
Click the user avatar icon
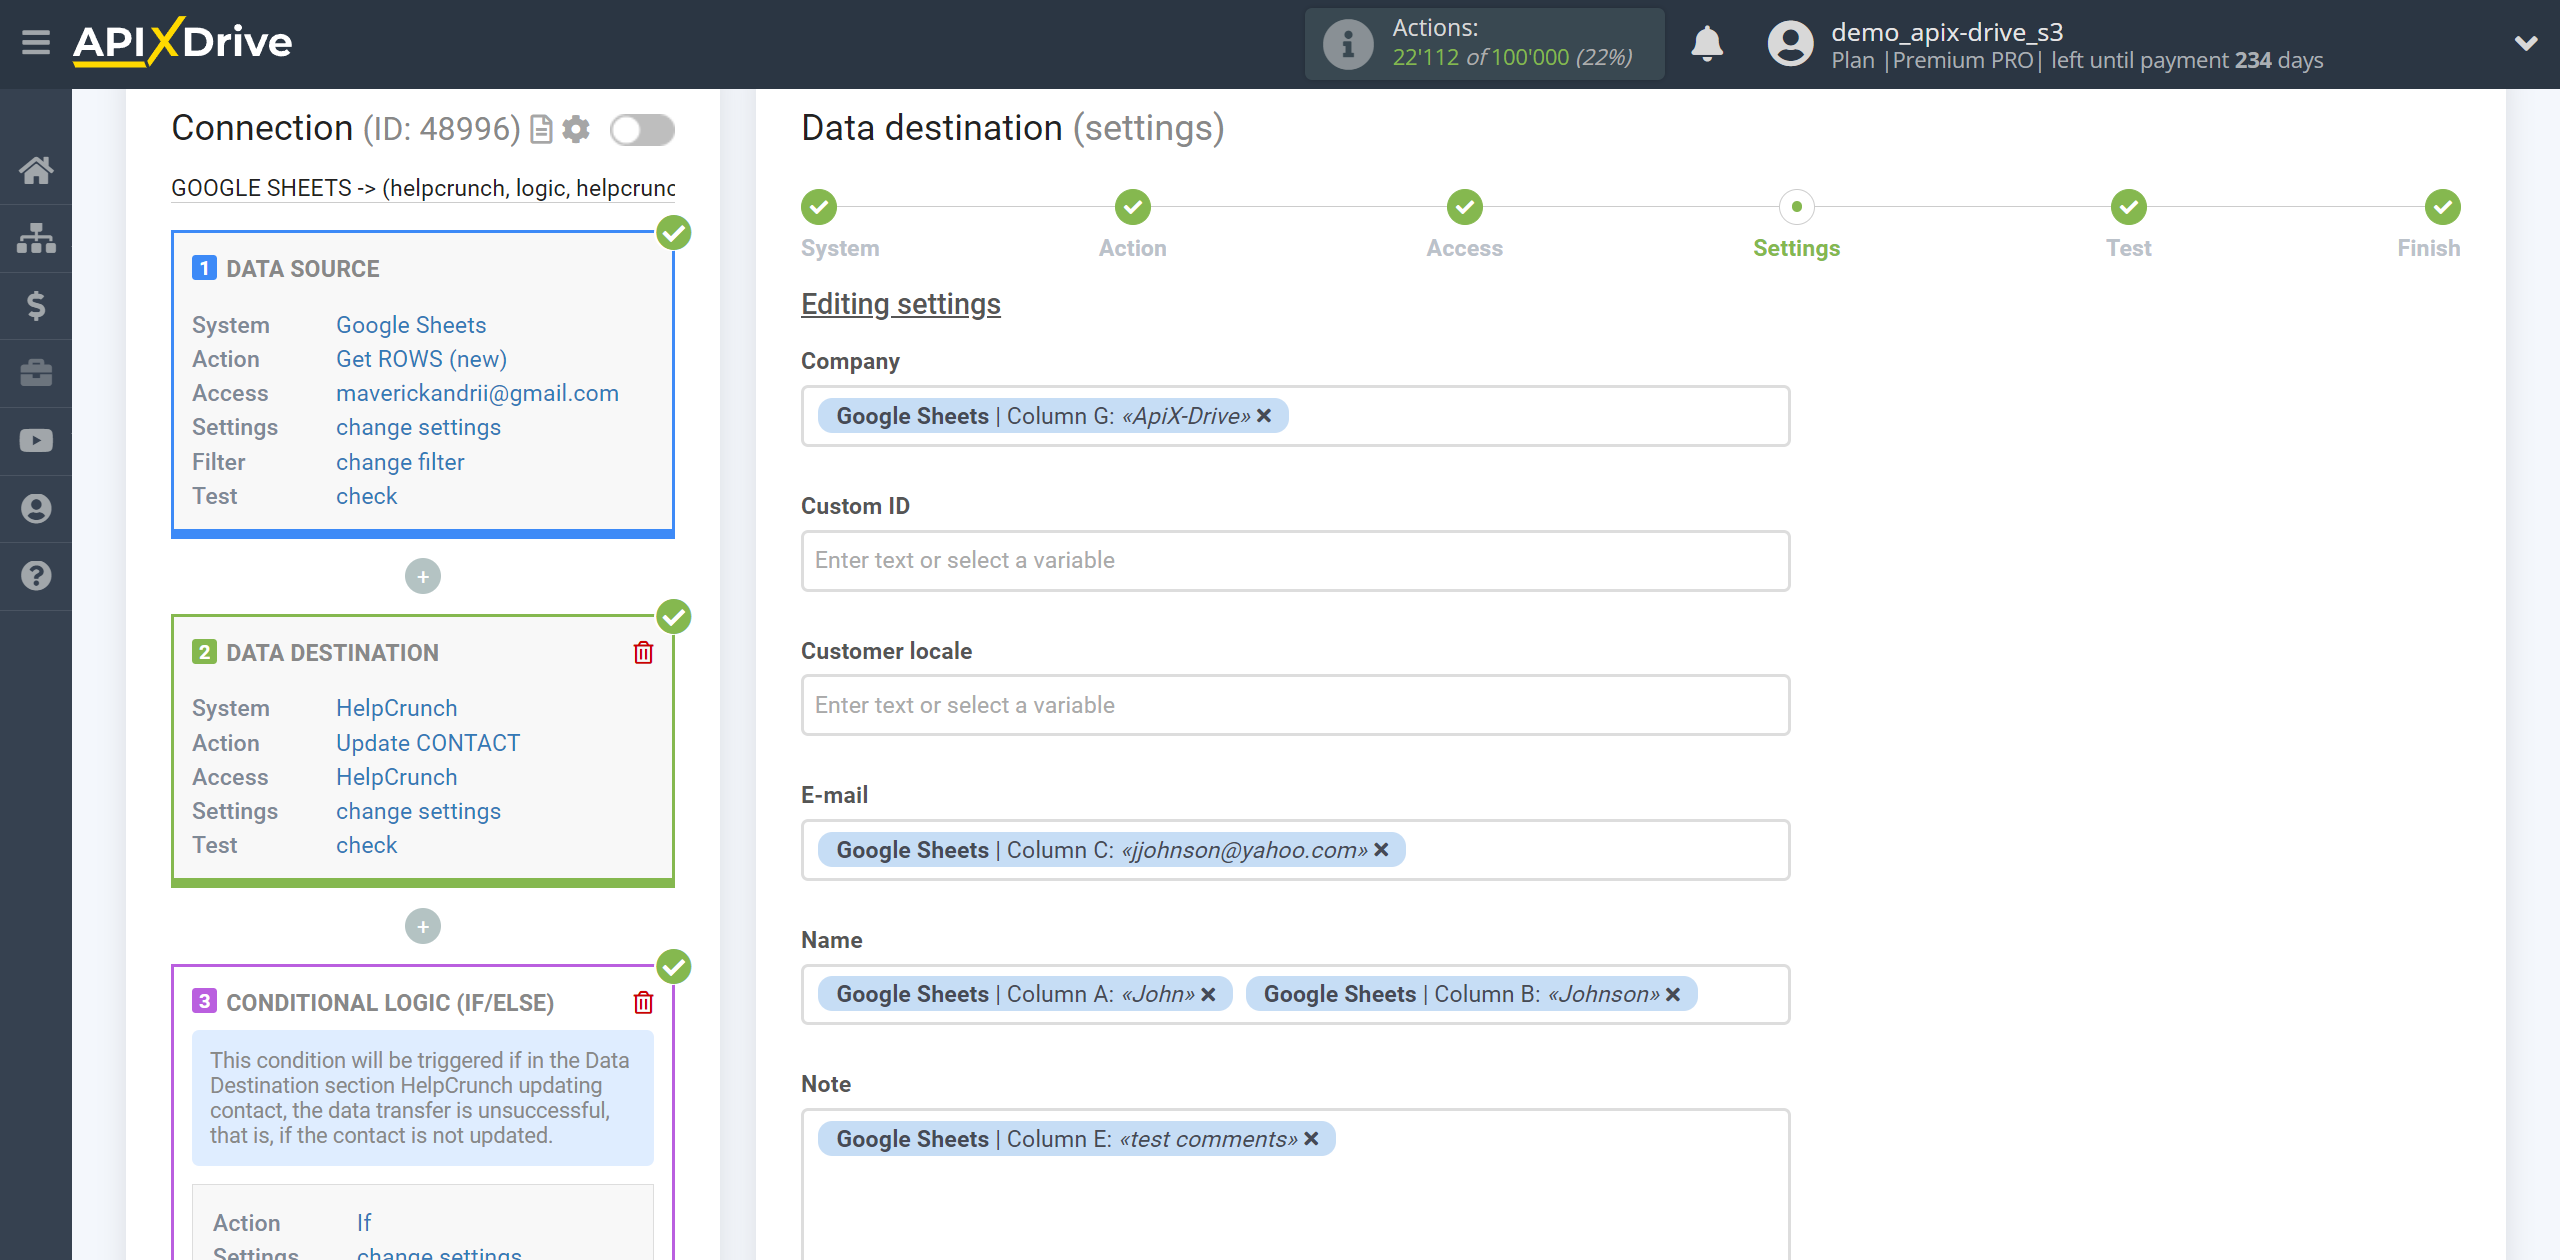click(1790, 44)
